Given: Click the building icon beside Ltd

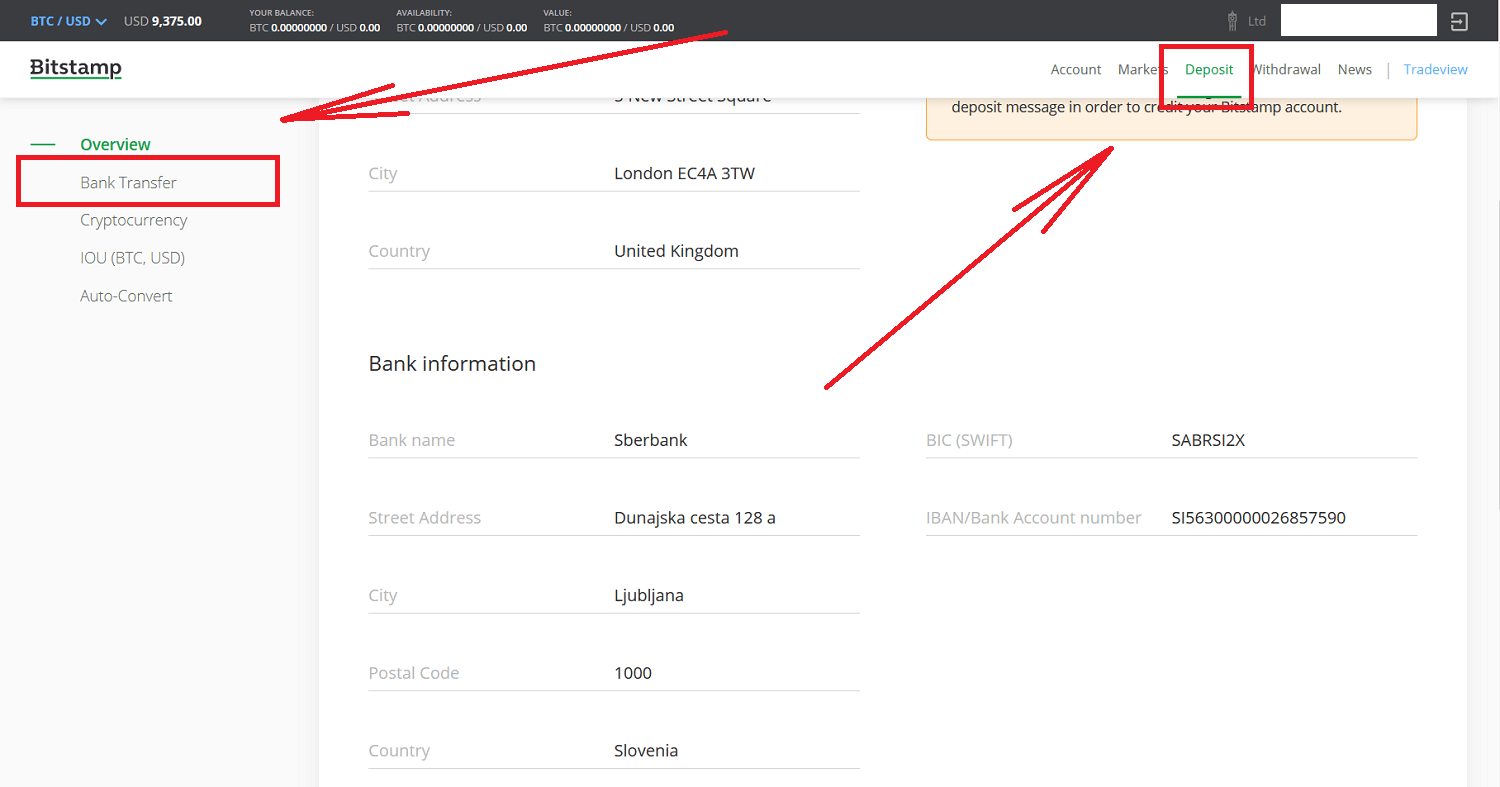Looking at the screenshot, I should 1233,20.
